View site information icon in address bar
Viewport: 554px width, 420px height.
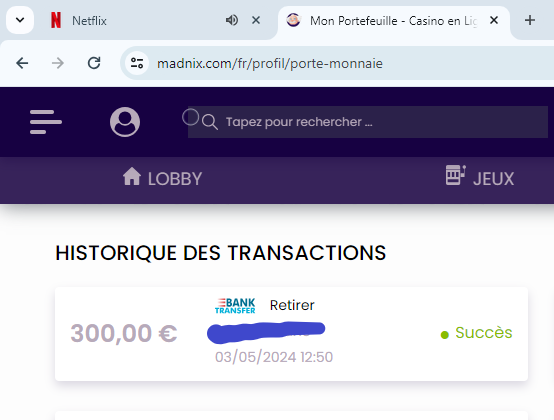[137, 63]
